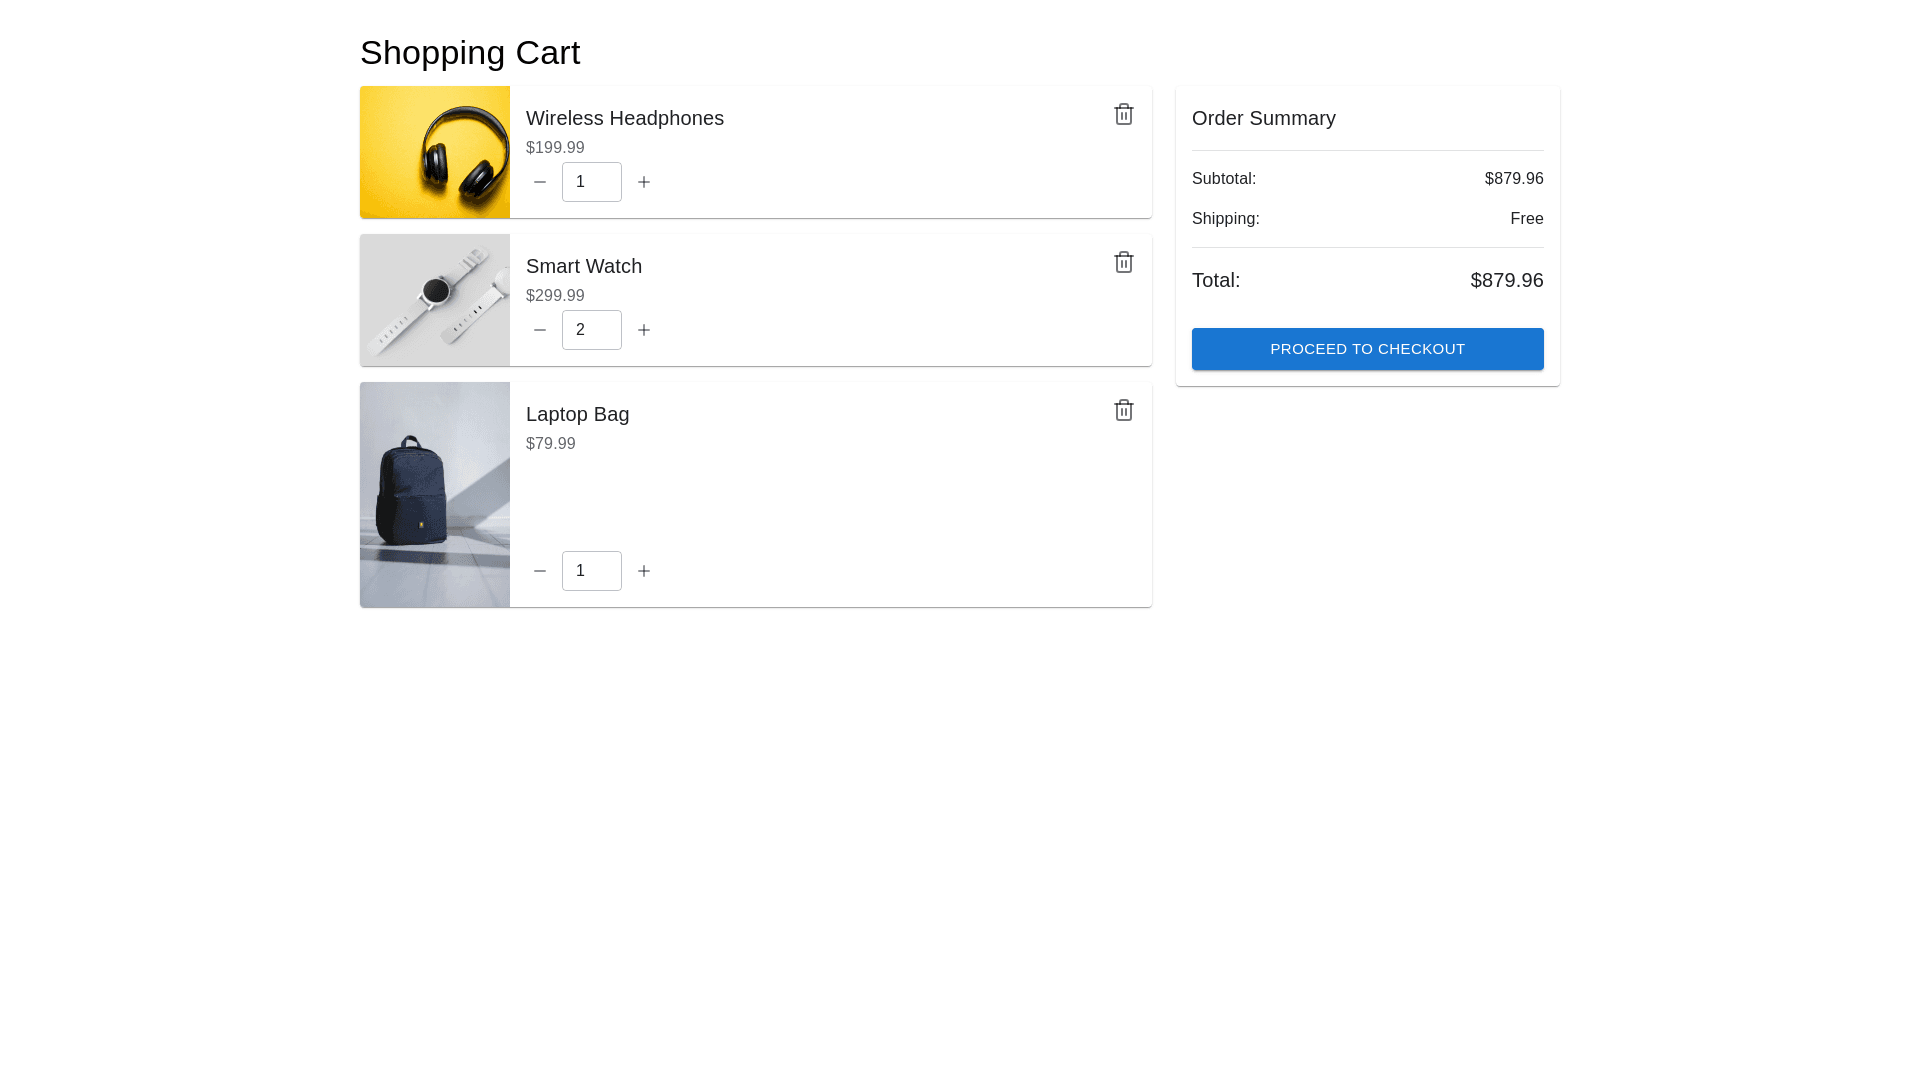Image resolution: width=1920 pixels, height=1080 pixels.
Task: Click the Order Summary heading
Action: 1263,118
